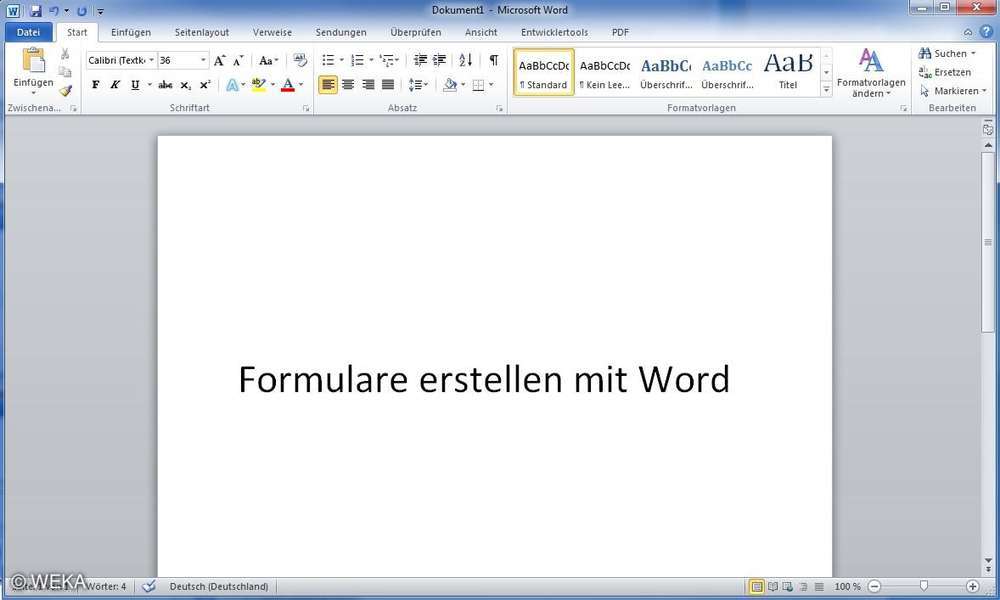The width and height of the screenshot is (1000, 600).
Task: Open the Entwicklertools tab
Action: pyautogui.click(x=553, y=32)
